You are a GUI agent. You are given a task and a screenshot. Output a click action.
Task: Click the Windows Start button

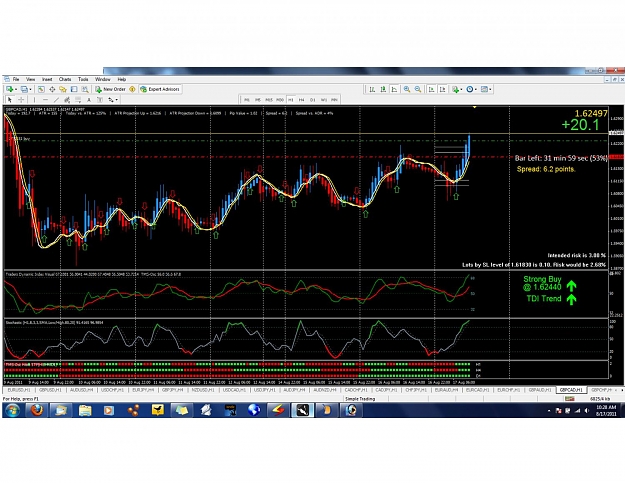click(x=12, y=410)
